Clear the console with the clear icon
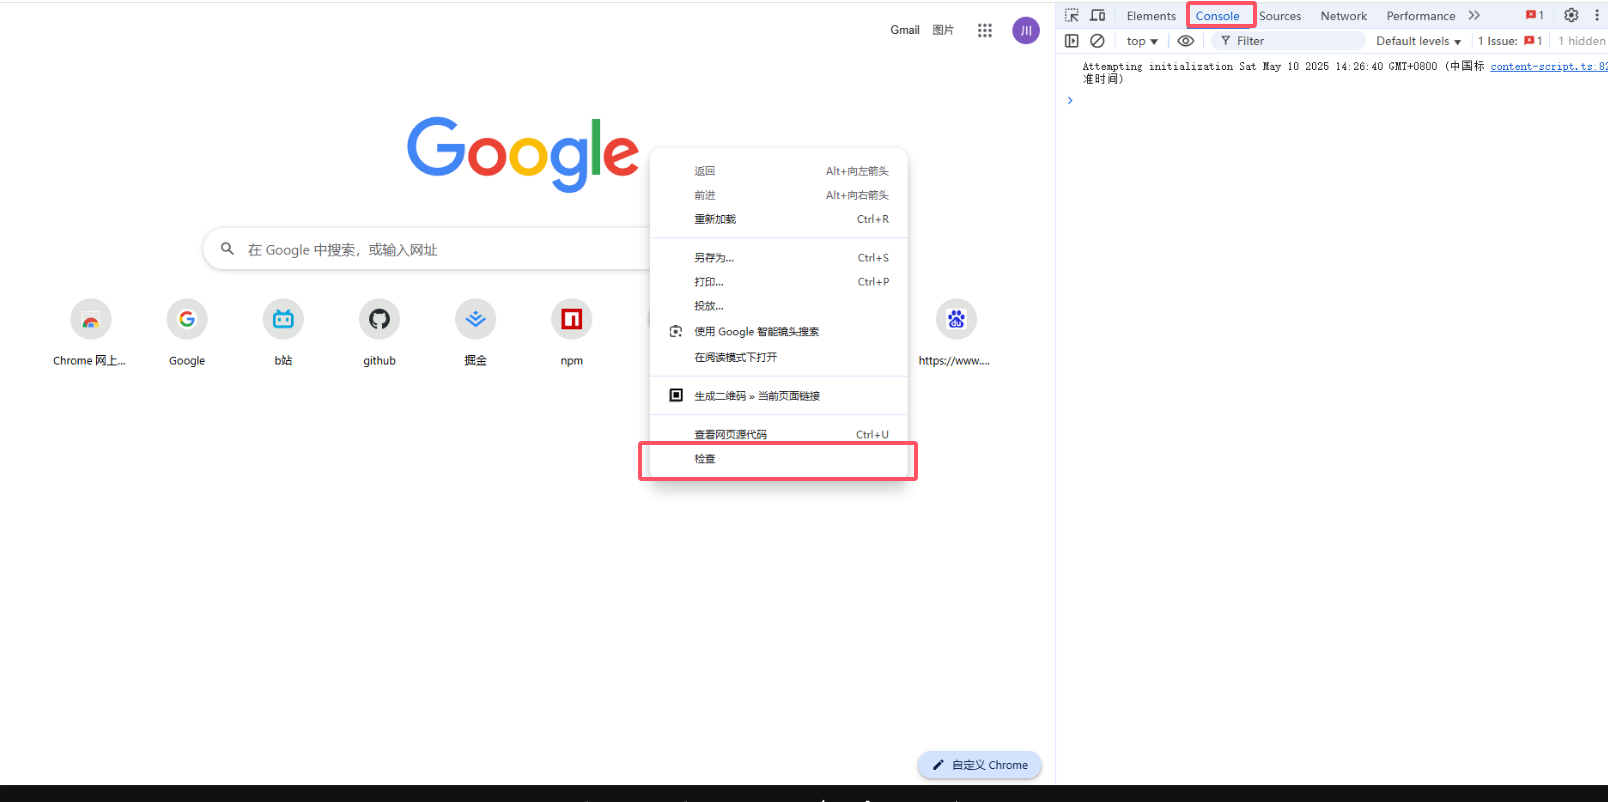Image resolution: width=1608 pixels, height=802 pixels. (1097, 41)
